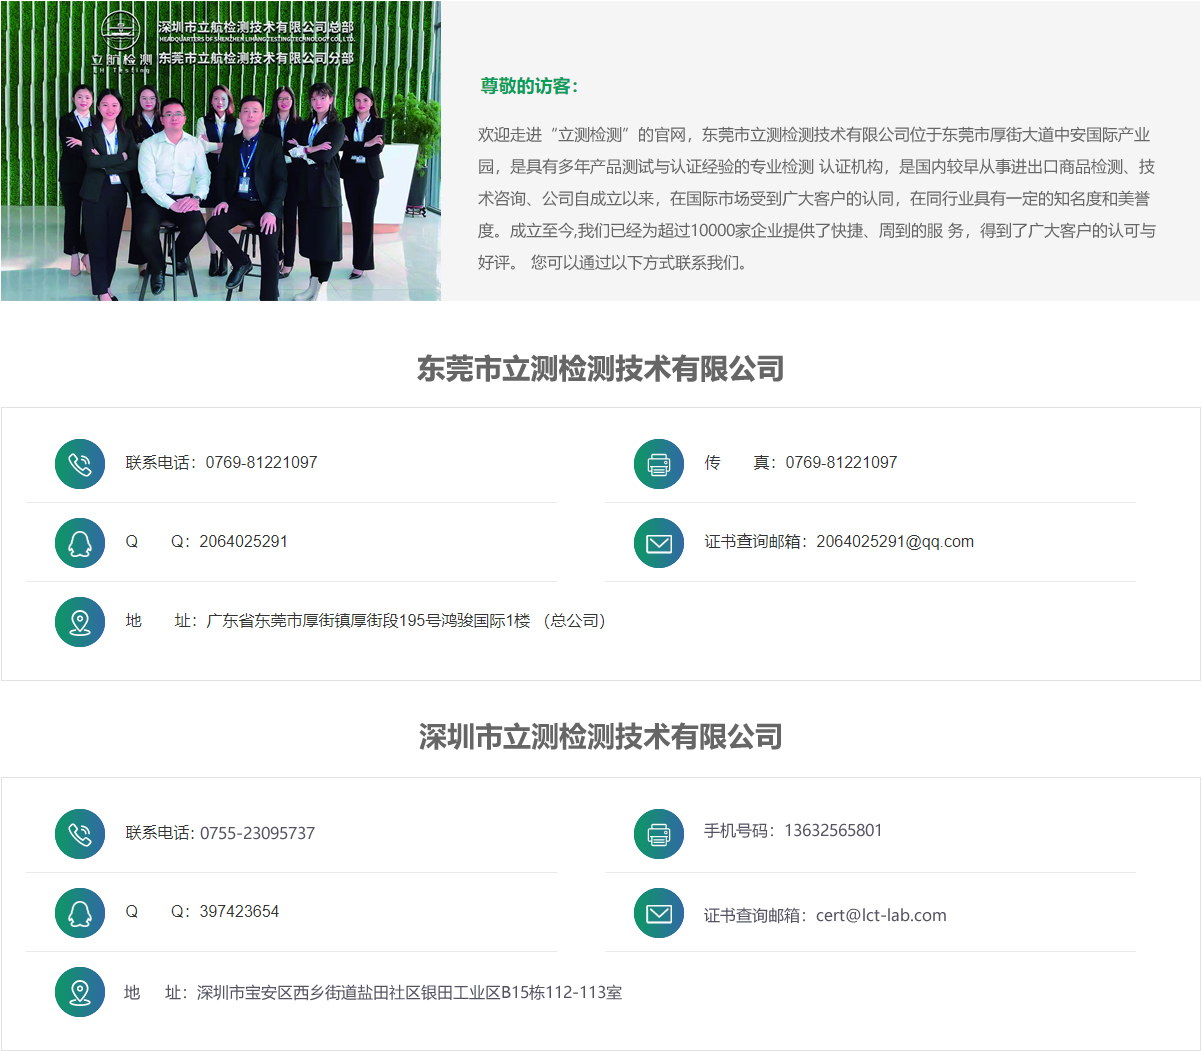This screenshot has height=1051, width=1202.
Task: Click the heading 深圳市立测检测技术有限公司
Action: pyautogui.click(x=600, y=737)
